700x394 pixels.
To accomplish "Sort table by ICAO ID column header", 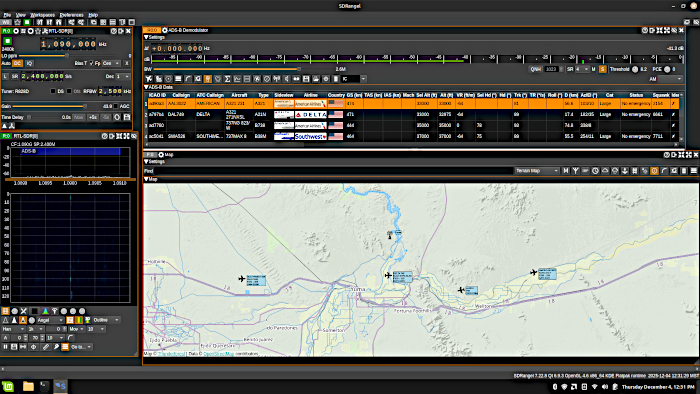I will pos(157,95).
